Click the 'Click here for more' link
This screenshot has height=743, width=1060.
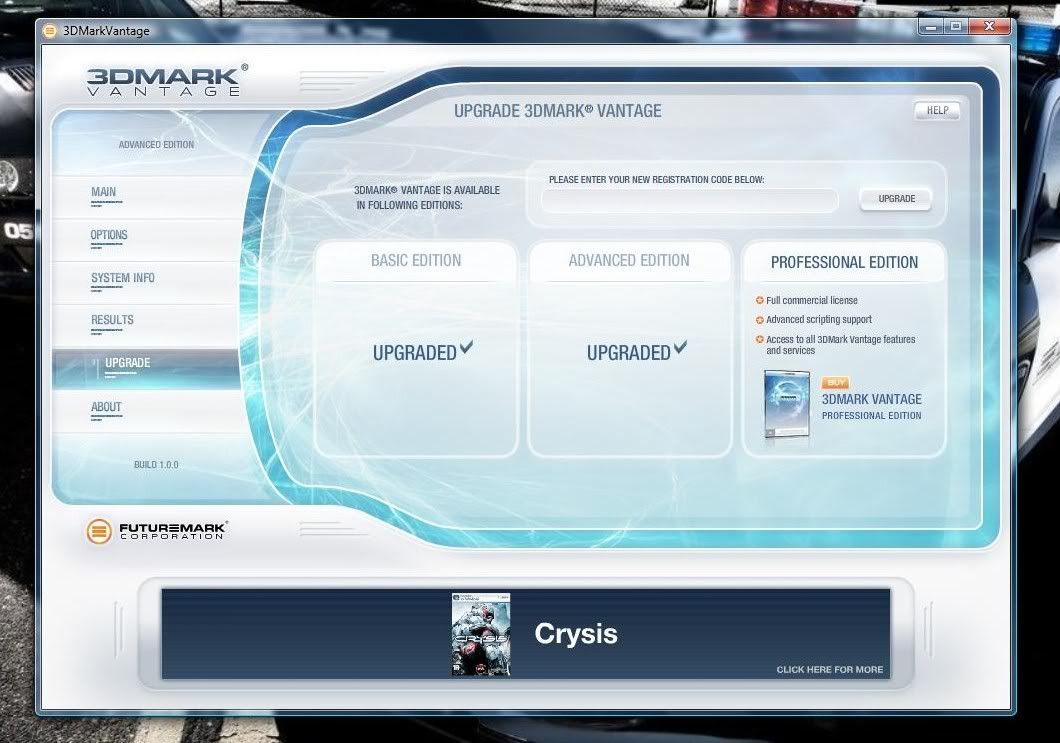click(829, 669)
